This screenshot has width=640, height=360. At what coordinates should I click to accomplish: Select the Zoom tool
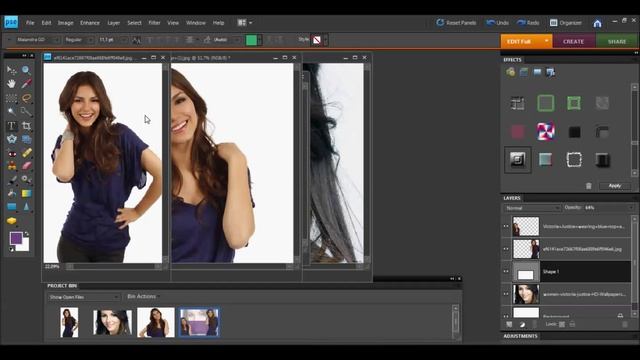26,70
